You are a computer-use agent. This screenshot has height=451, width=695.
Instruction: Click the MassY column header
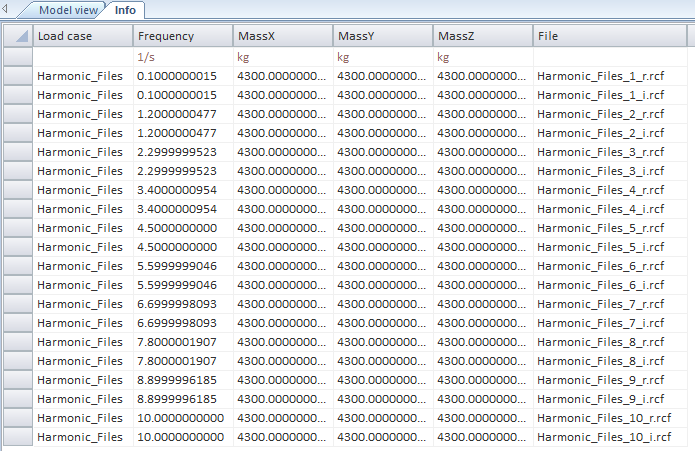click(382, 36)
